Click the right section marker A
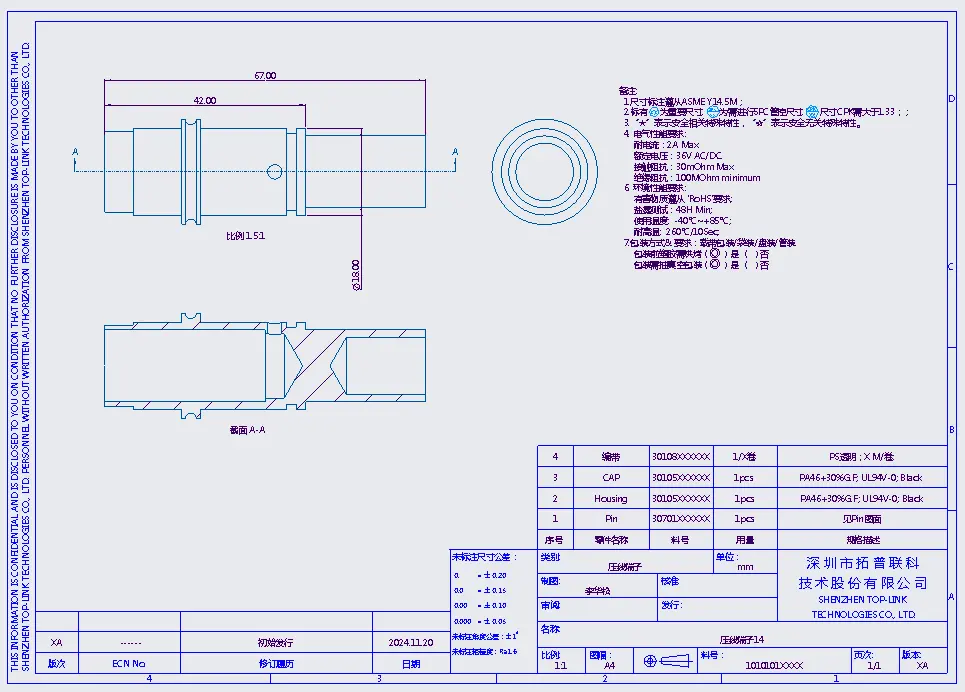This screenshot has height=692, width=965. coord(455,153)
